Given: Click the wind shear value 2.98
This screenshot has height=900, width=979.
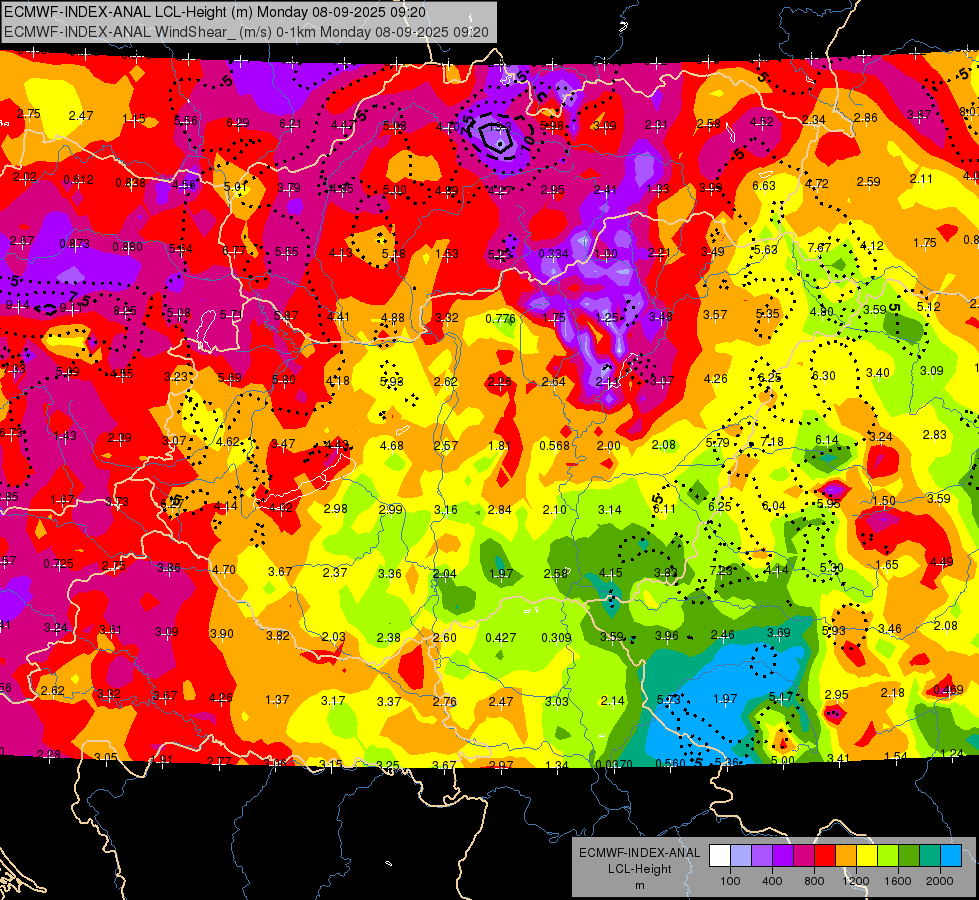Looking at the screenshot, I should click(336, 508).
